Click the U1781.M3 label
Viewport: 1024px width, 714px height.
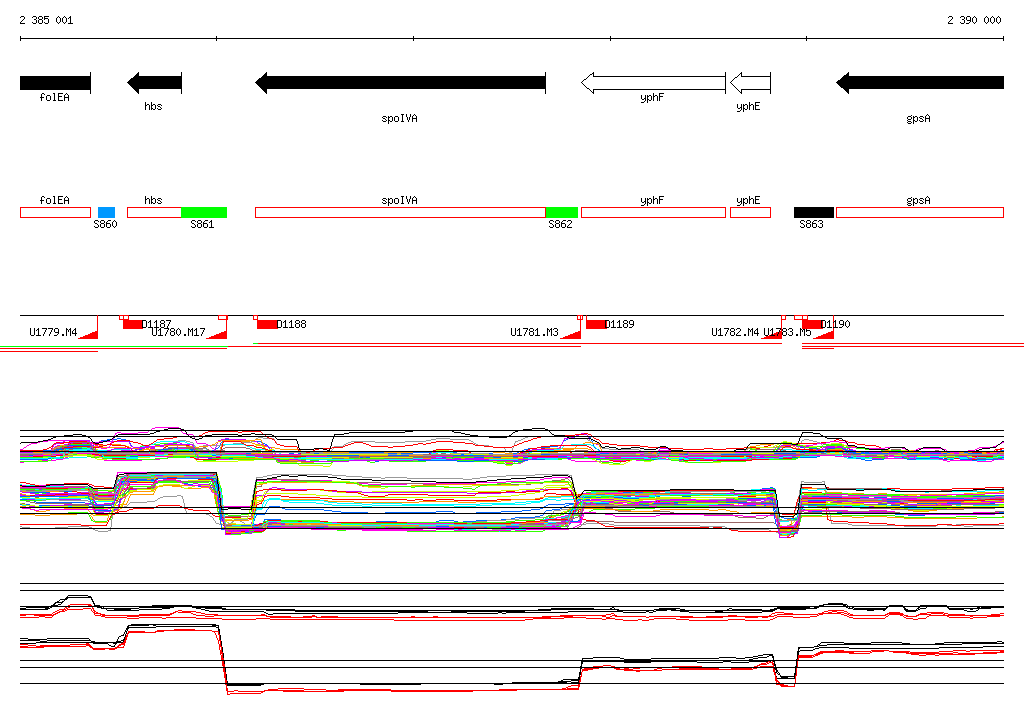pos(534,333)
